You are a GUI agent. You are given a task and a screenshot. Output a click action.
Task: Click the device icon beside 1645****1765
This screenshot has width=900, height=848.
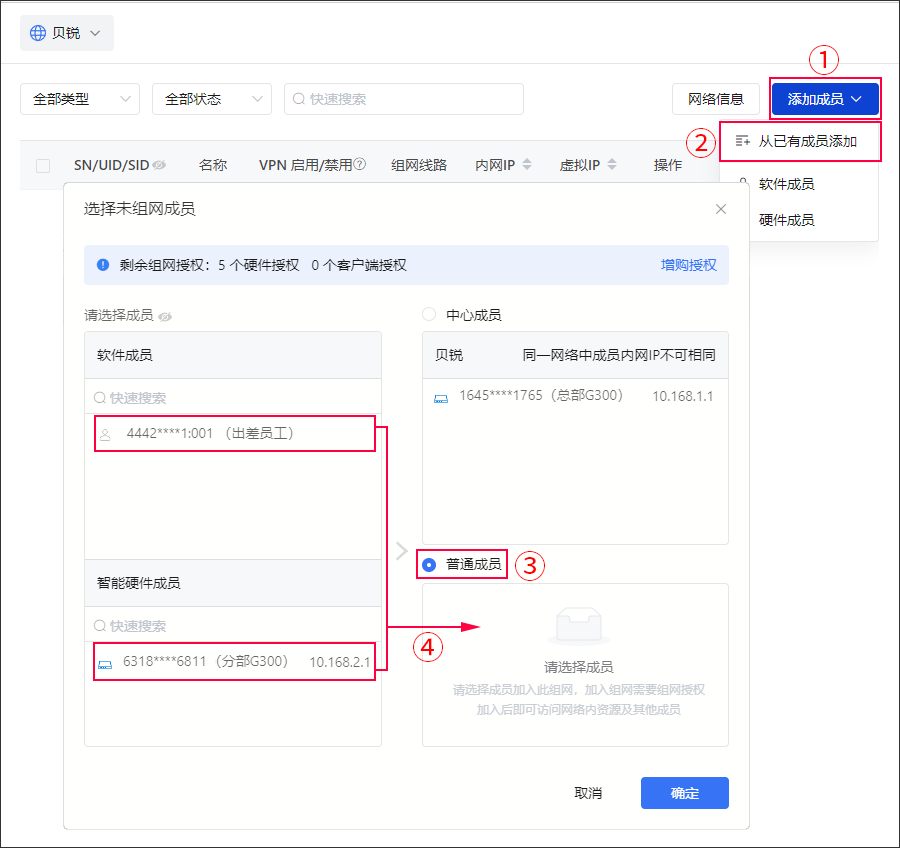tap(441, 398)
